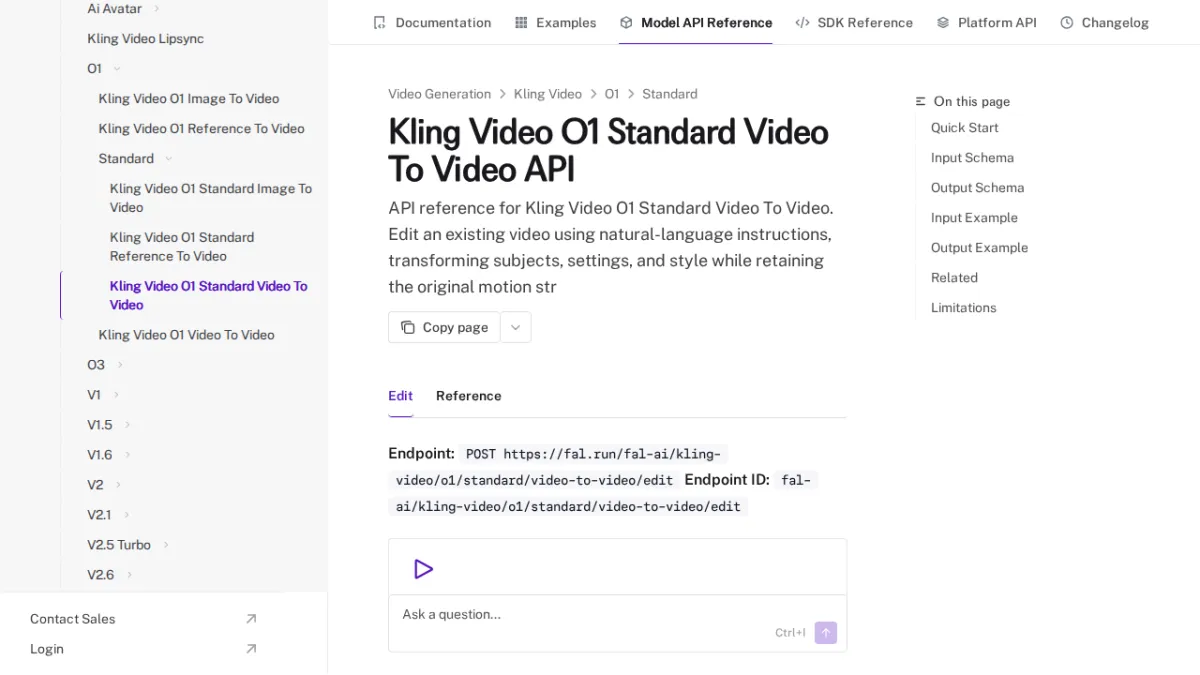The width and height of the screenshot is (1200, 675).
Task: Open Ai Avatar in sidebar
Action: (x=114, y=9)
